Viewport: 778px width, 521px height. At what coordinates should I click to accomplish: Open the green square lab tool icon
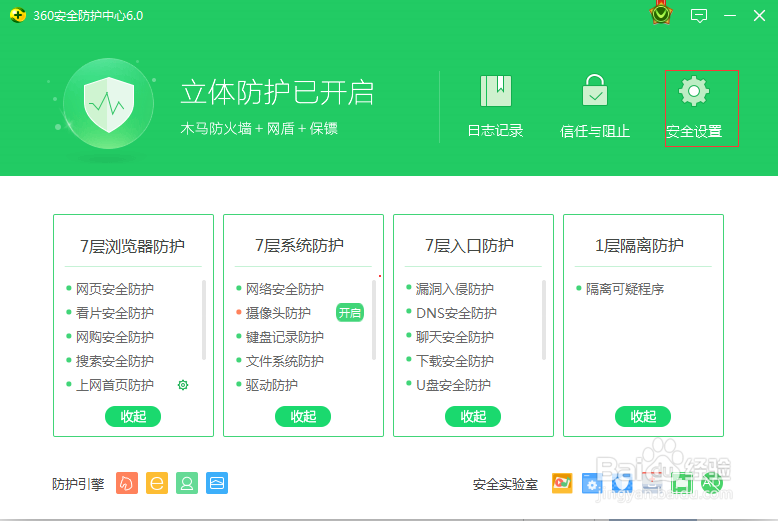click(682, 483)
